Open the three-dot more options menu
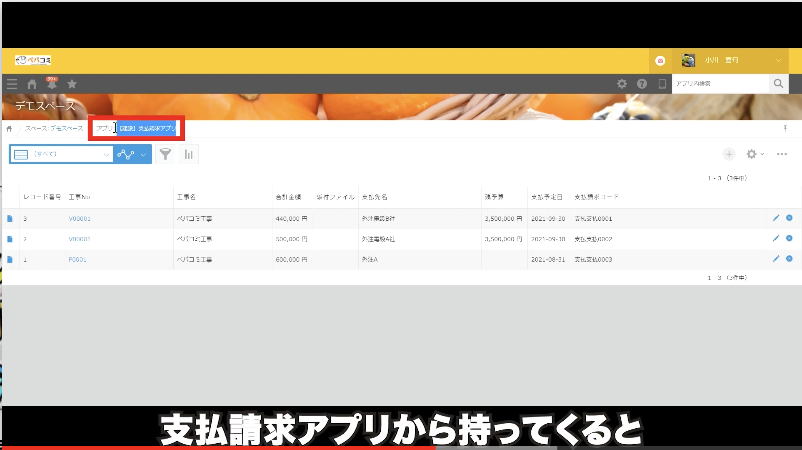 coord(782,154)
